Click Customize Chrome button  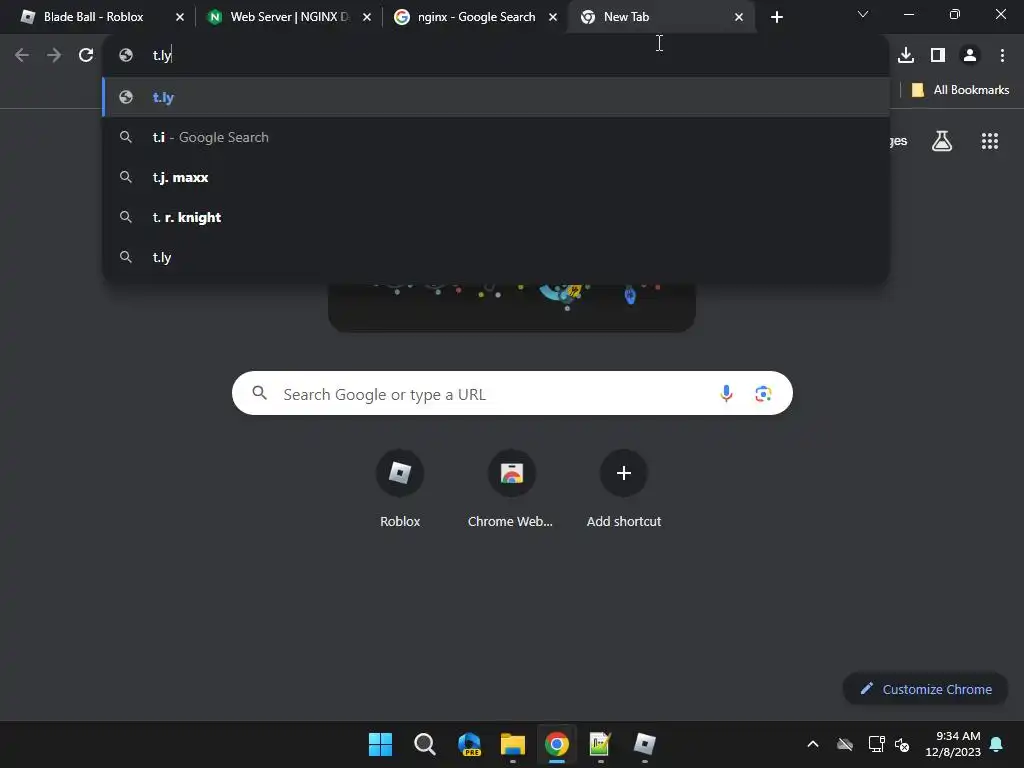[x=925, y=689]
